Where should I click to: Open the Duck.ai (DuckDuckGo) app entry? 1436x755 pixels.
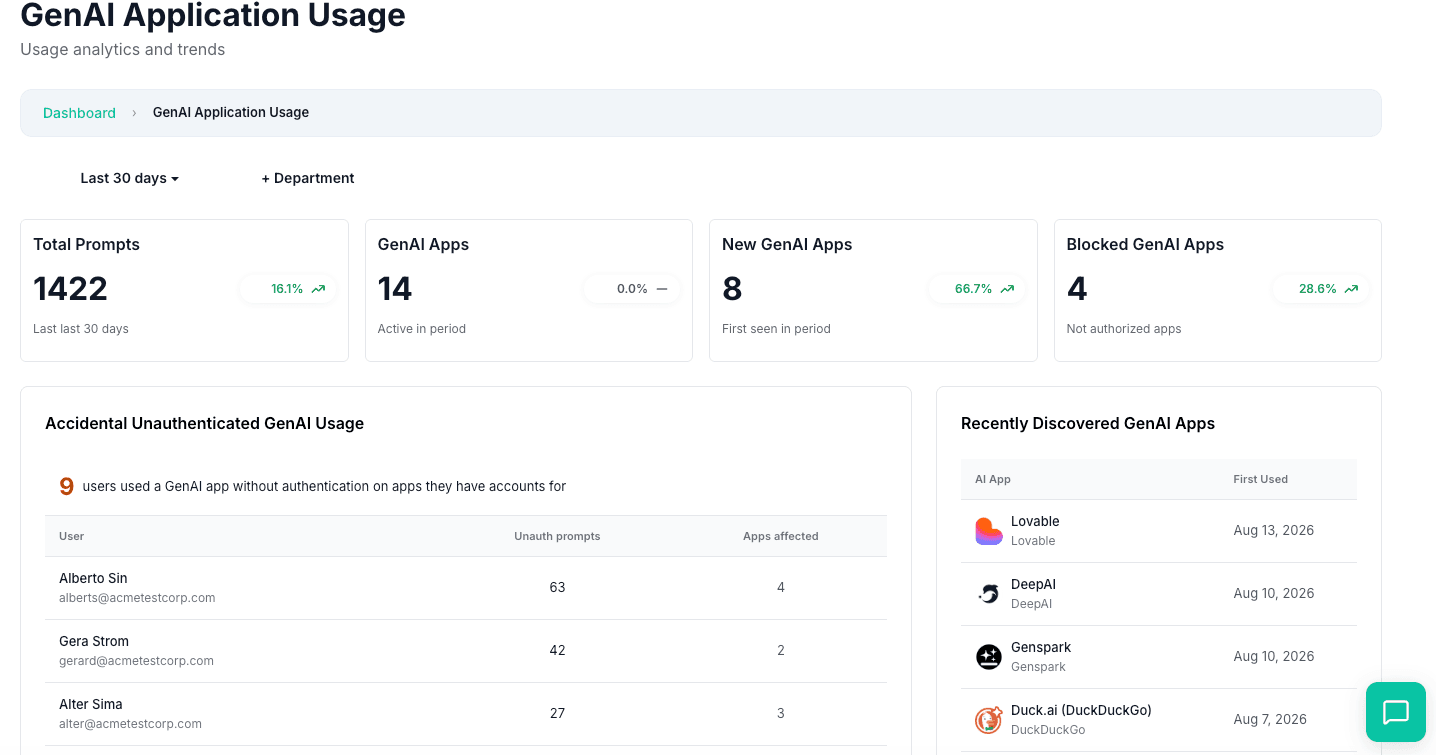(x=1159, y=720)
